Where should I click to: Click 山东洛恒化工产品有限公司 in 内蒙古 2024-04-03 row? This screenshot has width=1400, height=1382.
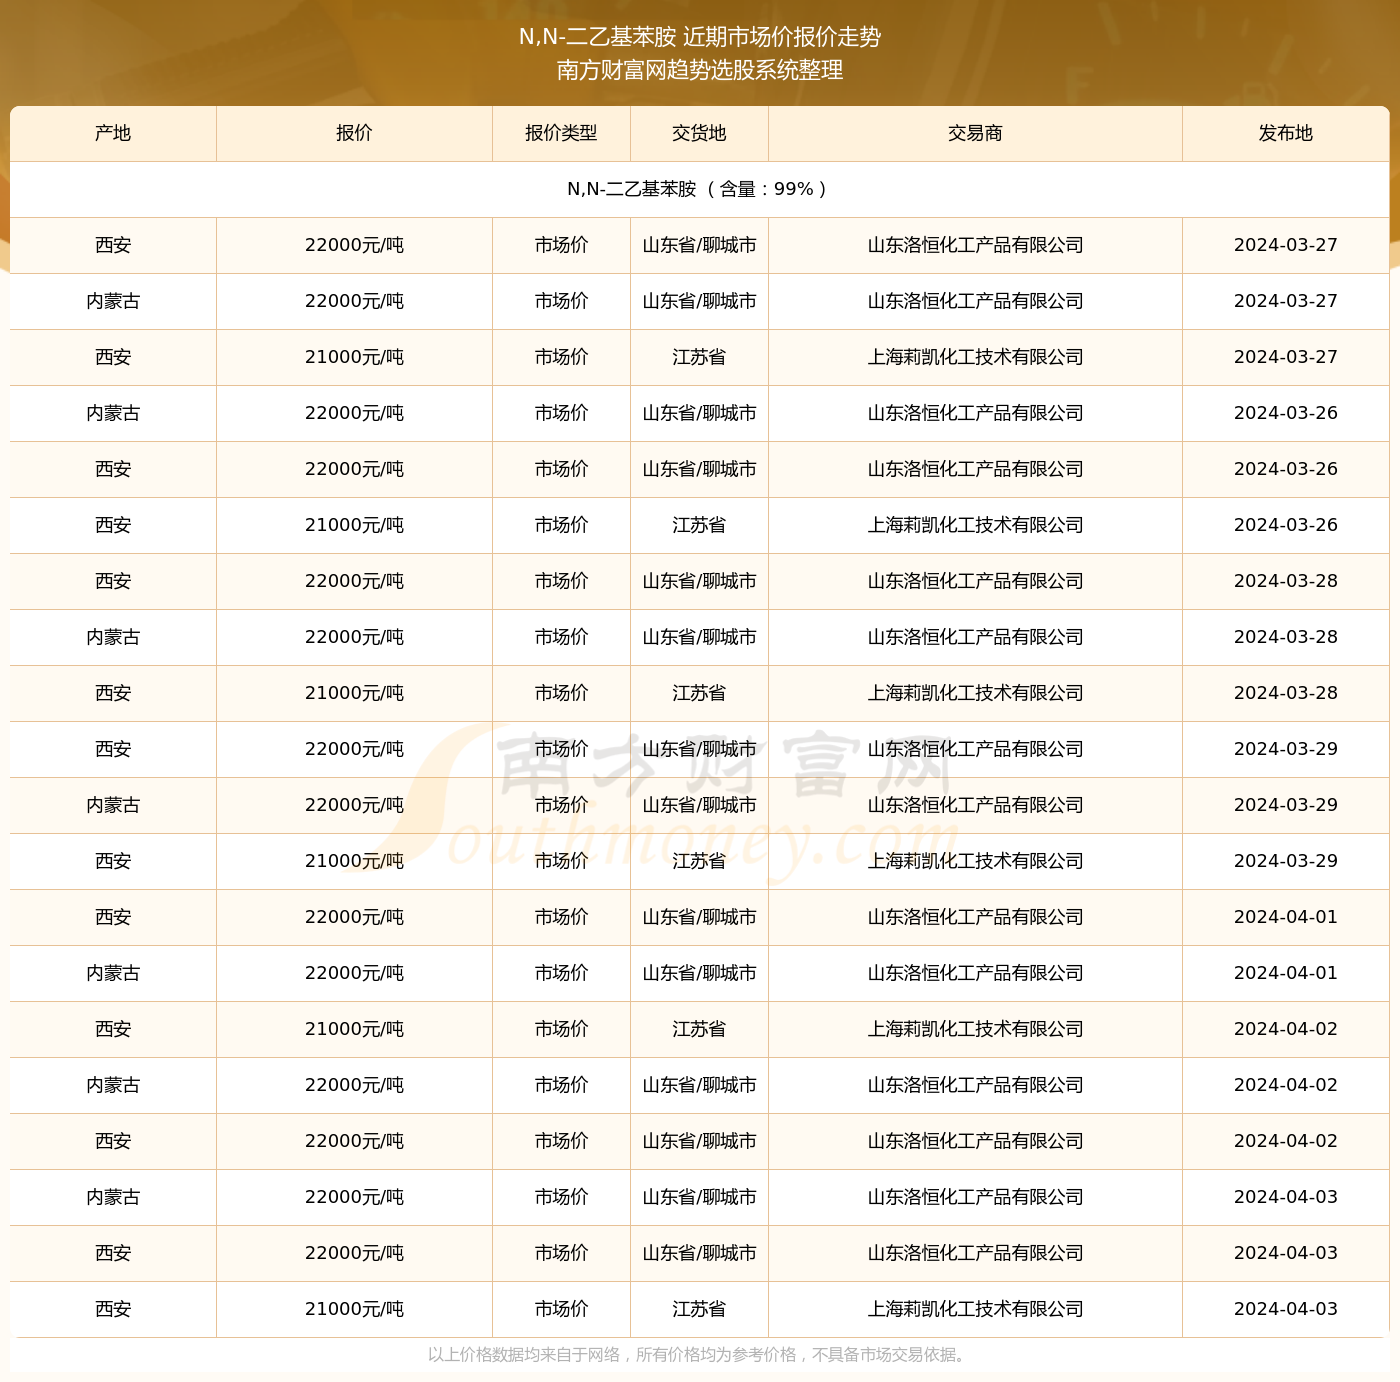(x=975, y=1197)
